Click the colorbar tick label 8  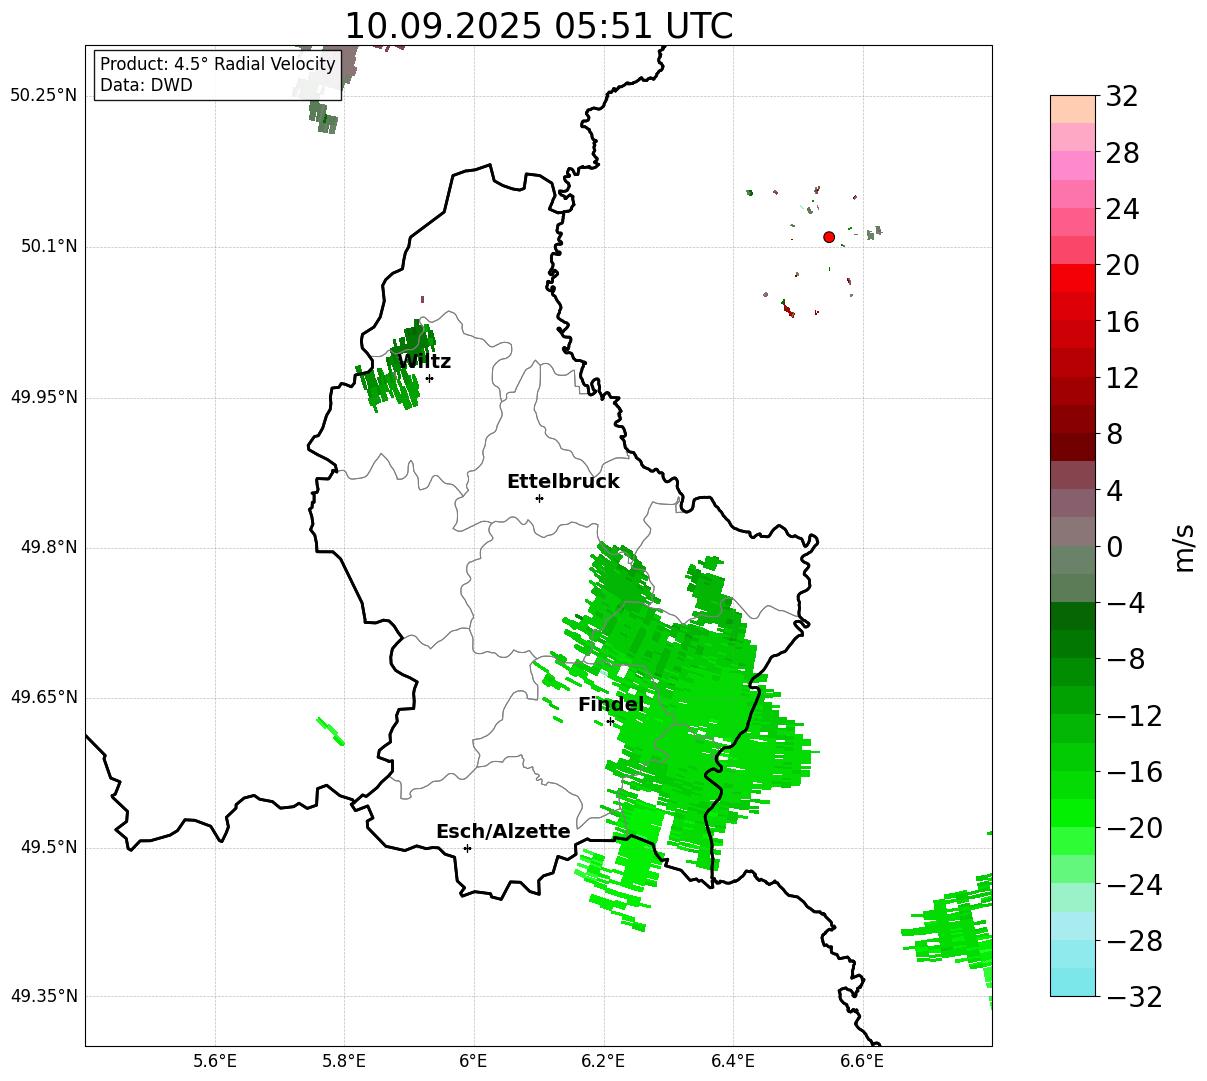(1114, 435)
